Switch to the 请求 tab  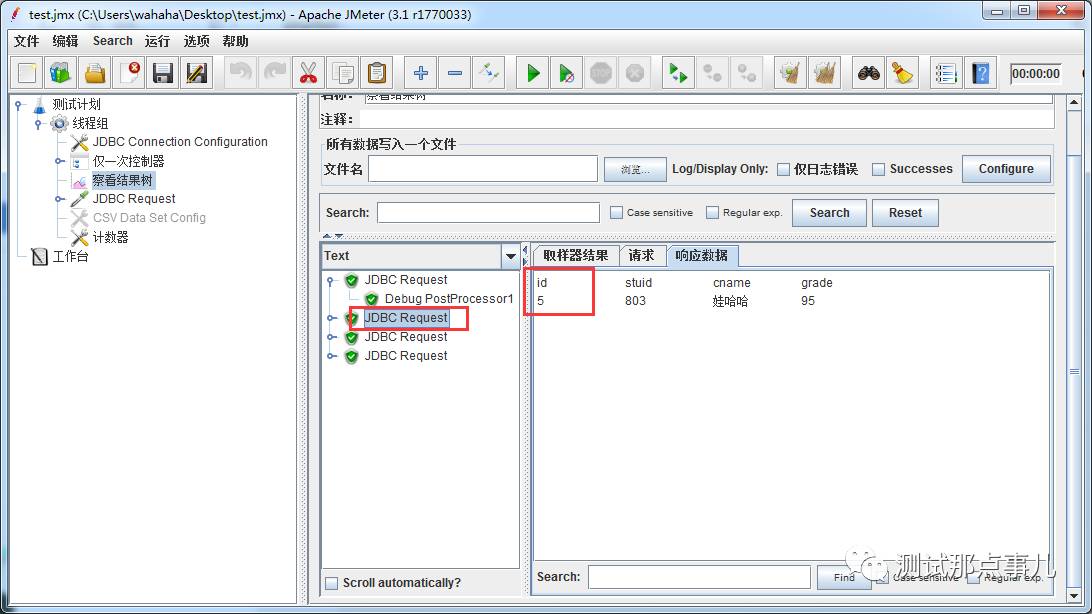(x=641, y=255)
